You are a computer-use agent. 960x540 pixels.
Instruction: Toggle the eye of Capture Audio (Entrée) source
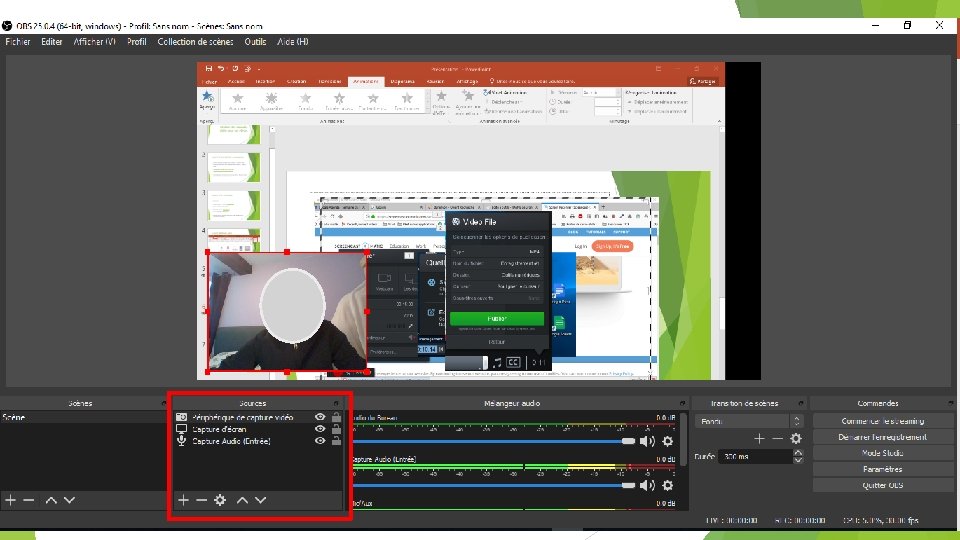point(320,440)
